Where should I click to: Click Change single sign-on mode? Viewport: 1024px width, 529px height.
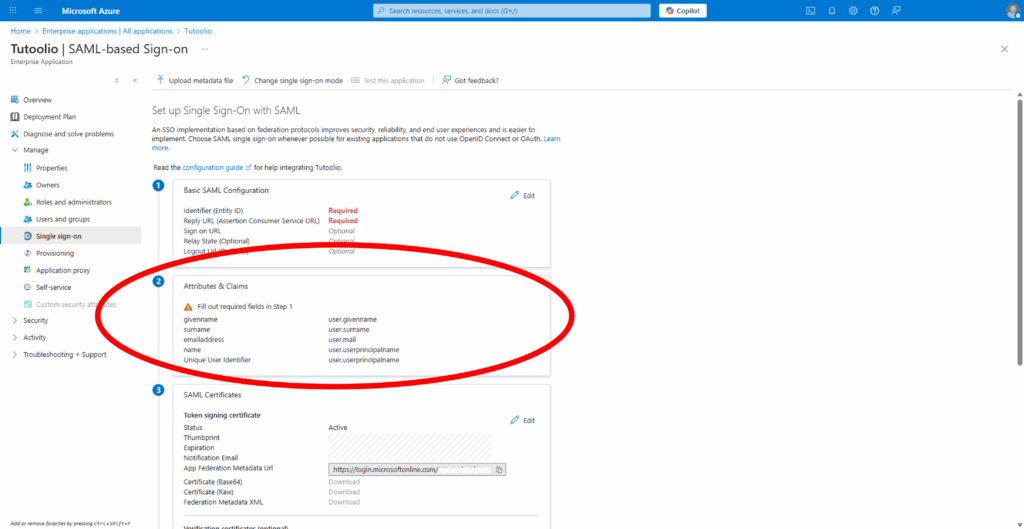pos(292,80)
